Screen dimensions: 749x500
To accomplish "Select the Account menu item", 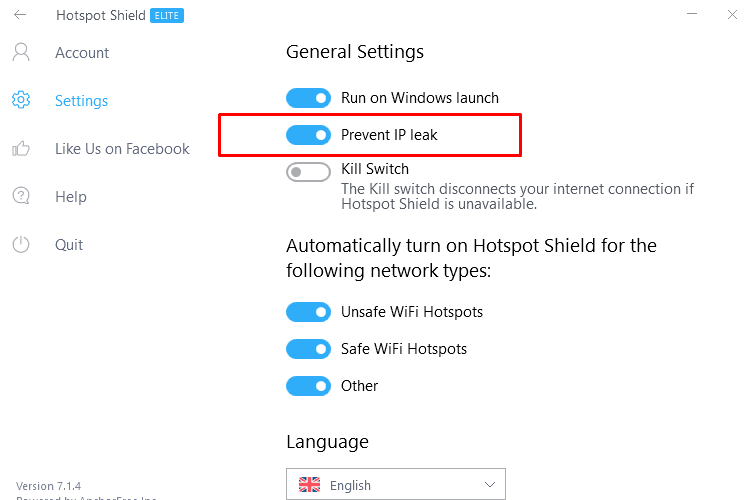I will click(x=82, y=53).
